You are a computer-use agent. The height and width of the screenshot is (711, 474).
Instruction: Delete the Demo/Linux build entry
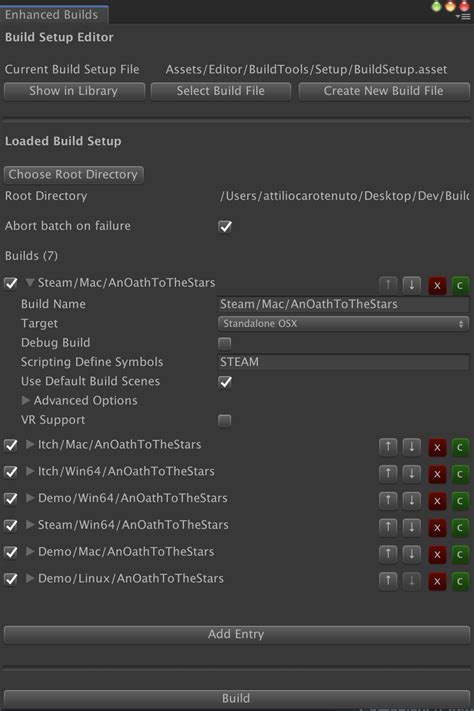[437, 581]
